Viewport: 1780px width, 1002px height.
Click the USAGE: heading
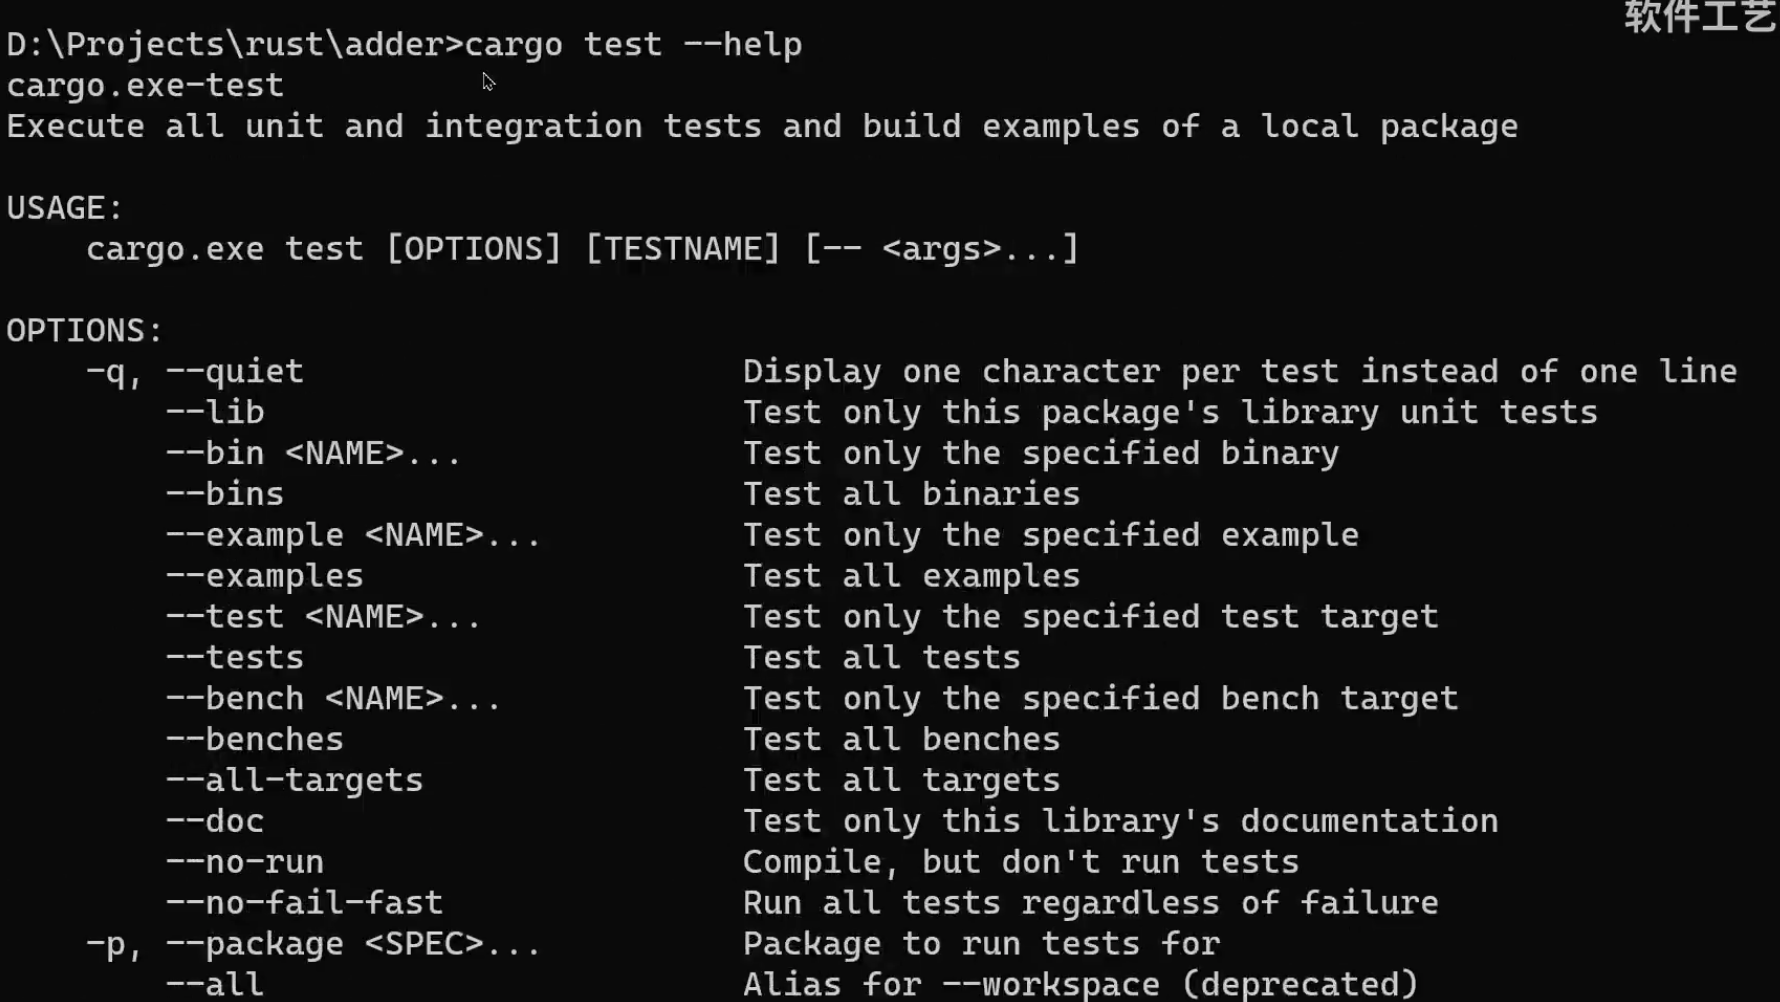point(64,208)
